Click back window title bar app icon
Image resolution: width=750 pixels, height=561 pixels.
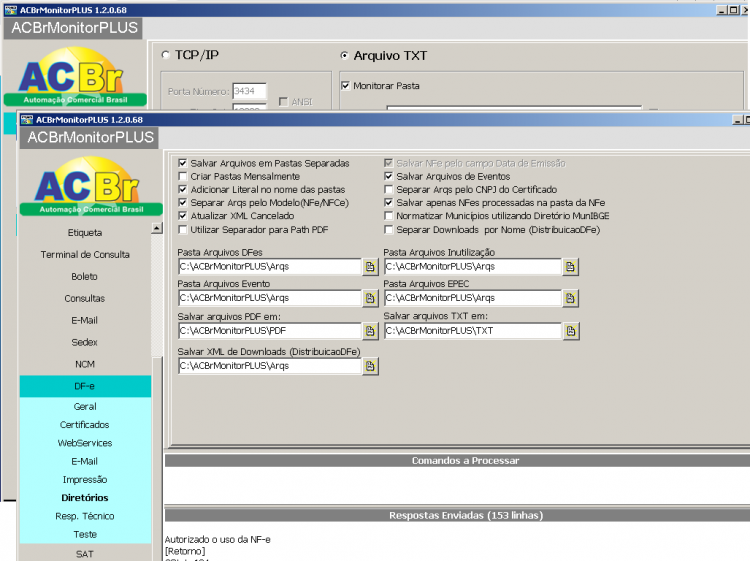point(11,10)
